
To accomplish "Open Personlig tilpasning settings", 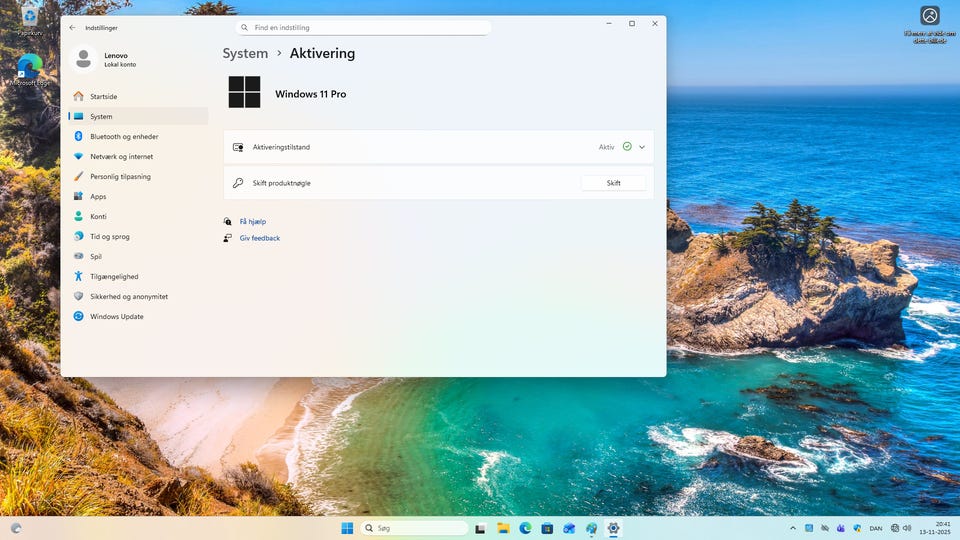I will coord(138,176).
